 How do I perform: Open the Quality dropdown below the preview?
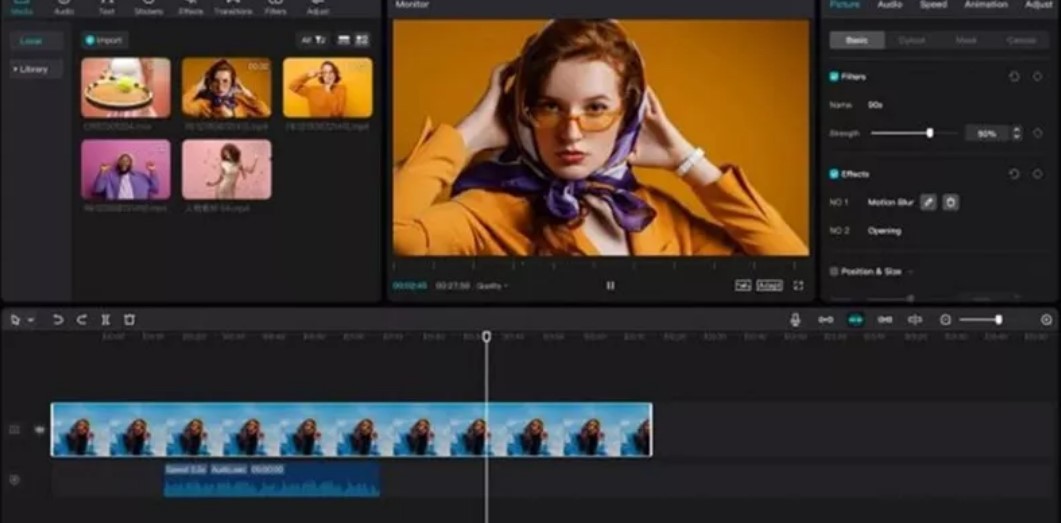[x=491, y=286]
